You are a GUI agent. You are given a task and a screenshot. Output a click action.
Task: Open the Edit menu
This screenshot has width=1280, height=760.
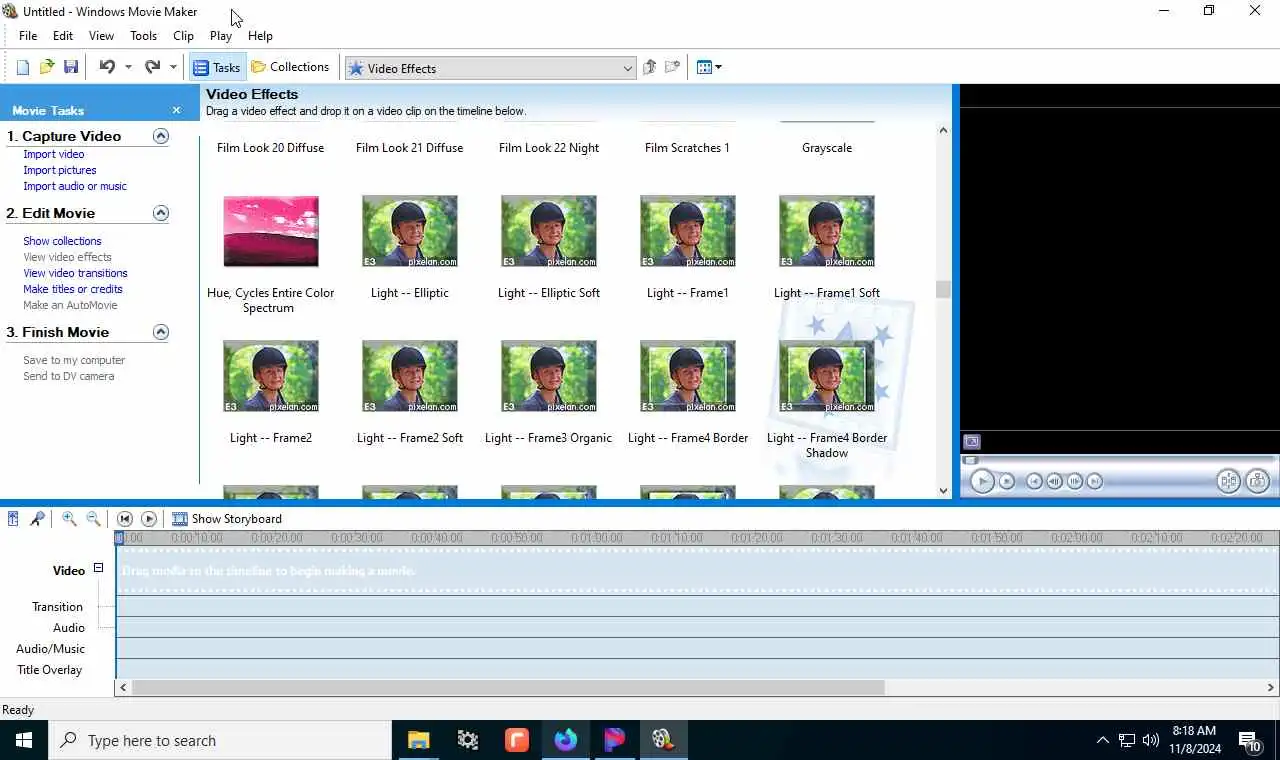[x=63, y=35]
